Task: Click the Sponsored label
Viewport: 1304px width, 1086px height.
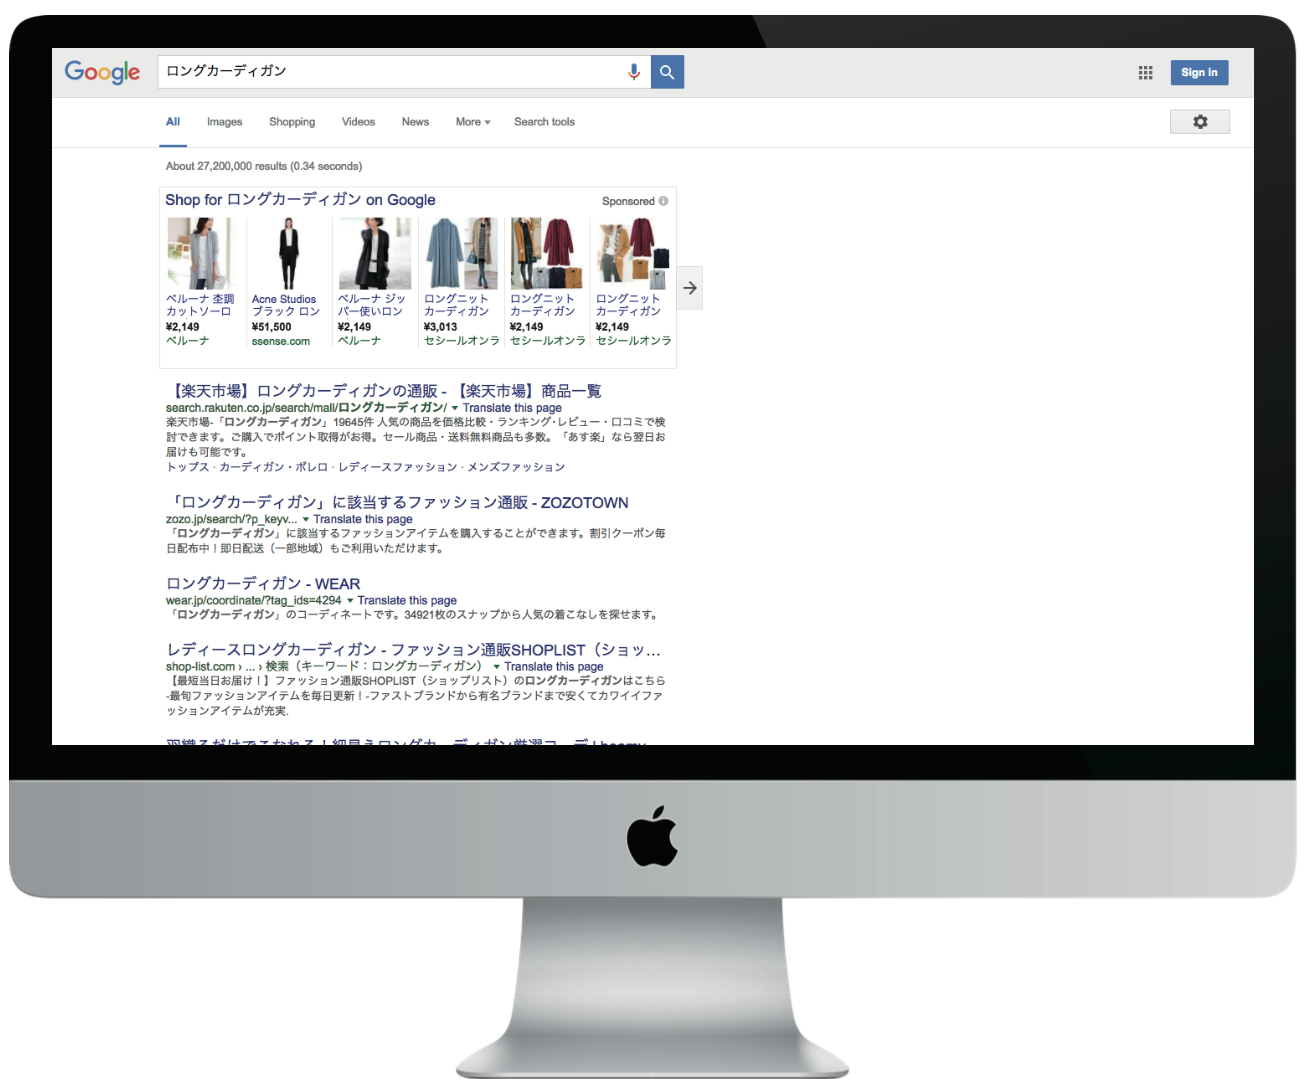Action: pyautogui.click(x=628, y=201)
